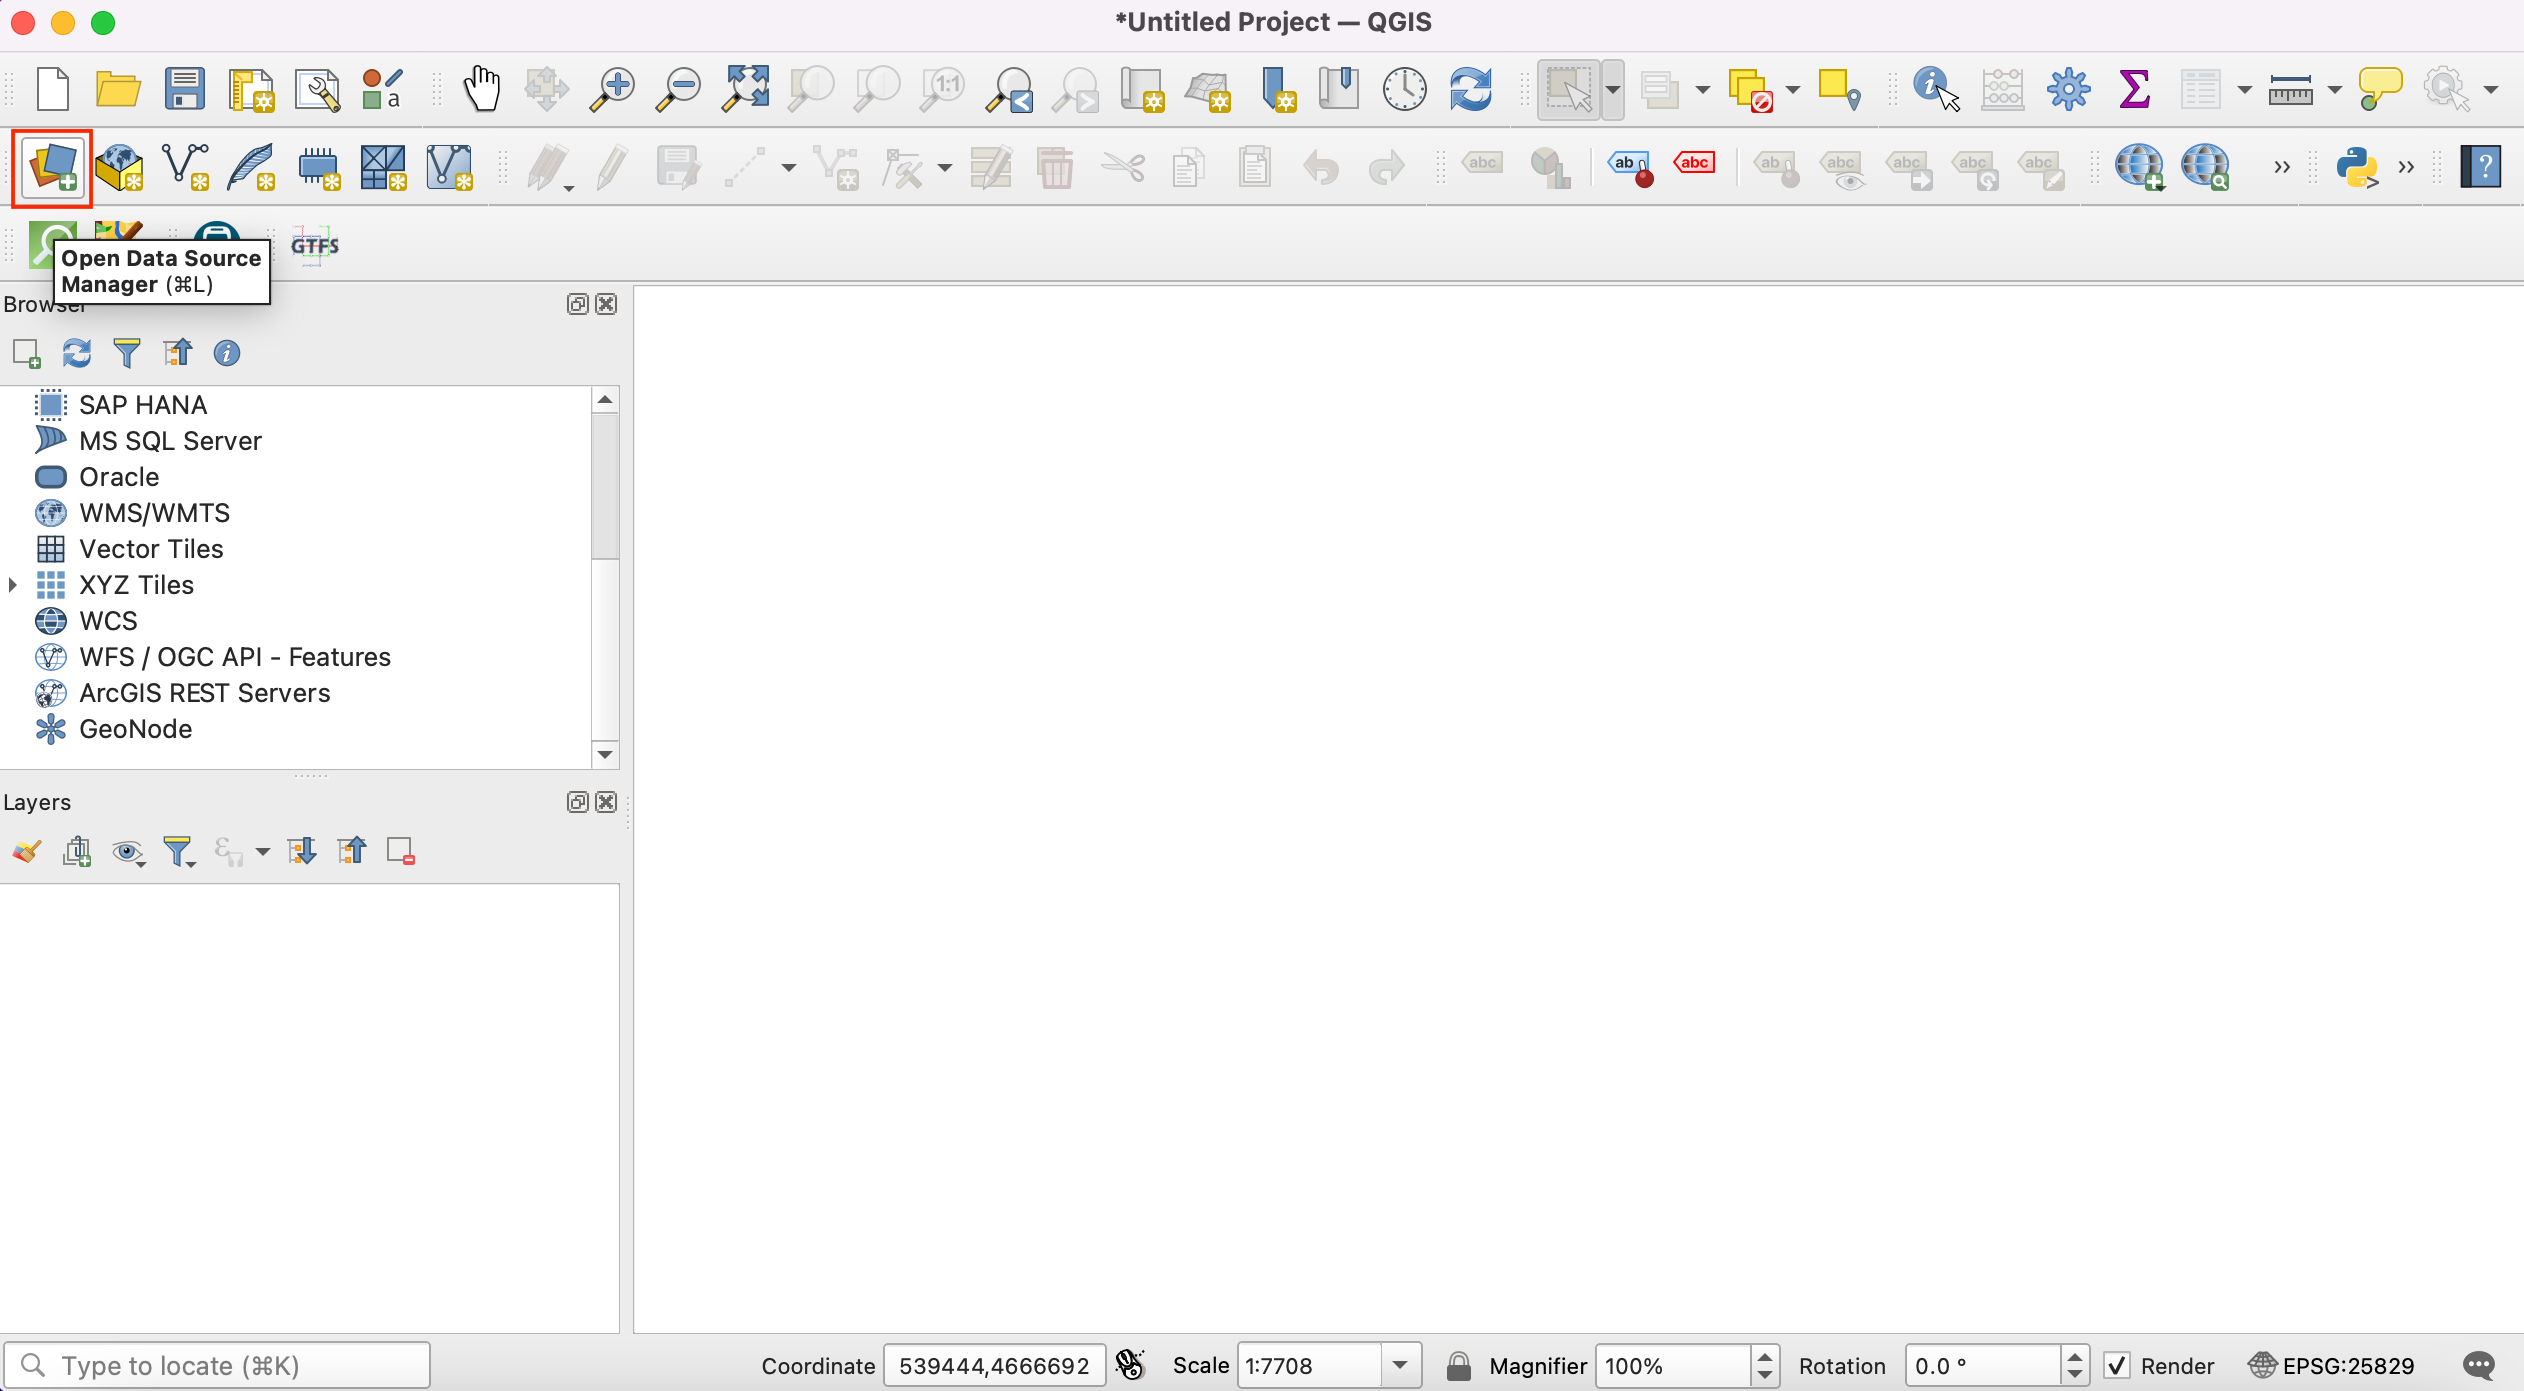Open the Python Console
Screen dimensions: 2524x1391
pyautogui.click(x=2356, y=167)
